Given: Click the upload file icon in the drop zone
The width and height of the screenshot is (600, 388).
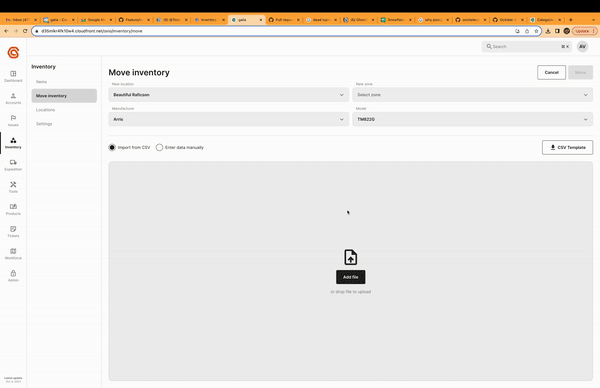Looking at the screenshot, I should [351, 257].
